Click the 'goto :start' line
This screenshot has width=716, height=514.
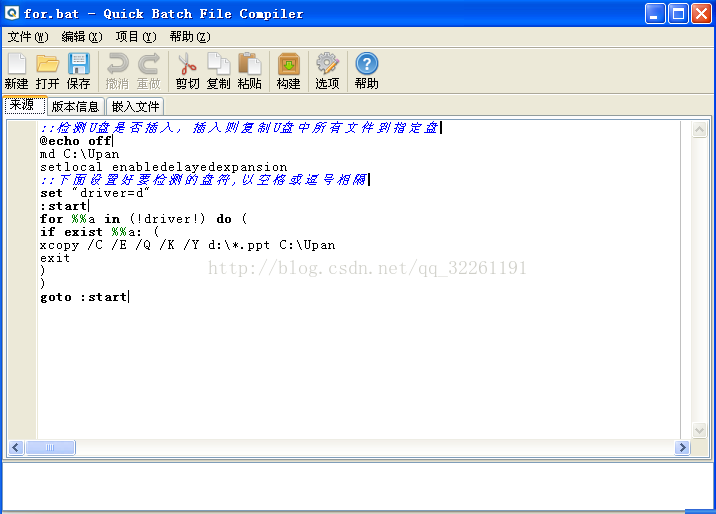pos(84,297)
